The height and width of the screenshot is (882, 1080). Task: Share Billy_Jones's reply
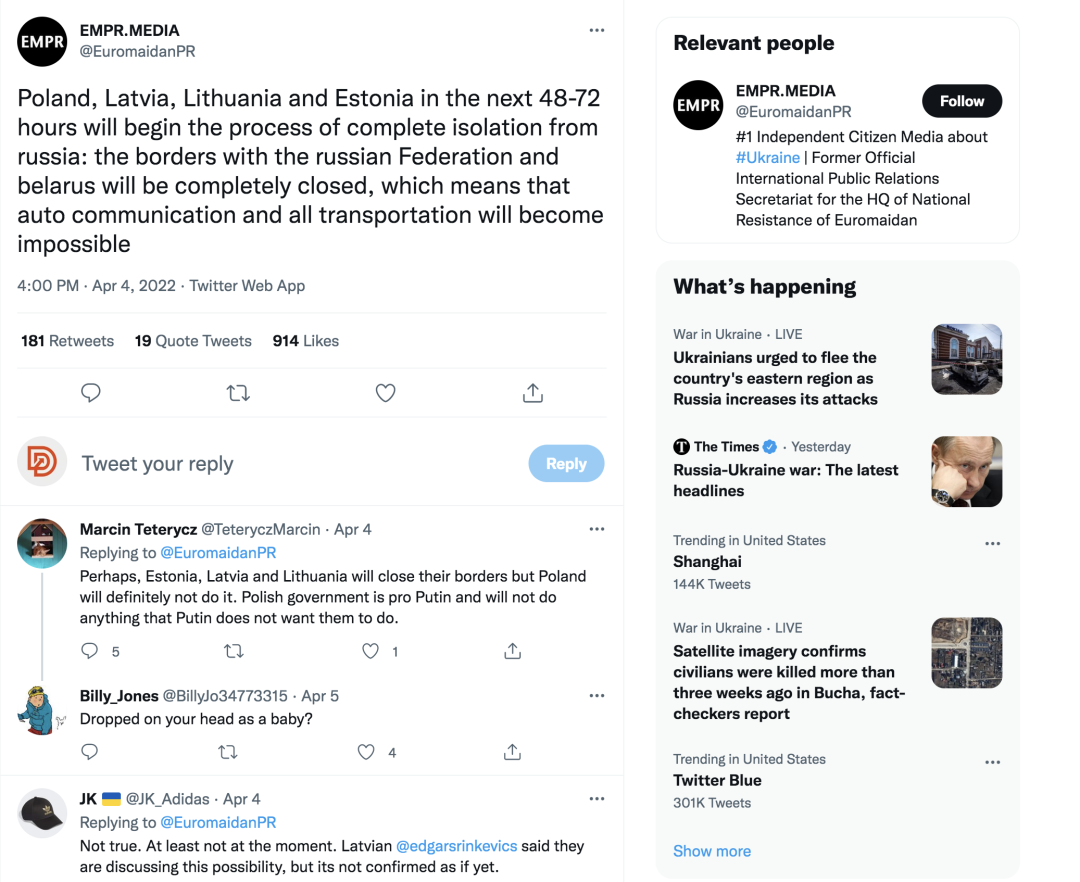(x=512, y=752)
